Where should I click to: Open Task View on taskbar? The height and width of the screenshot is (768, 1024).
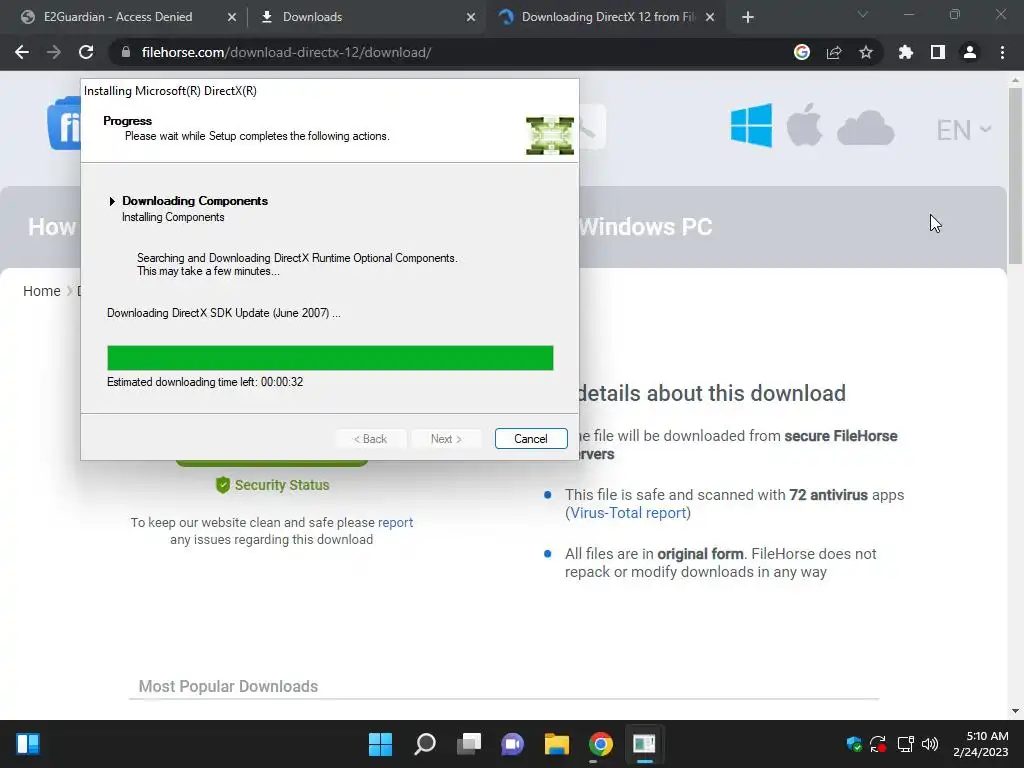(468, 744)
